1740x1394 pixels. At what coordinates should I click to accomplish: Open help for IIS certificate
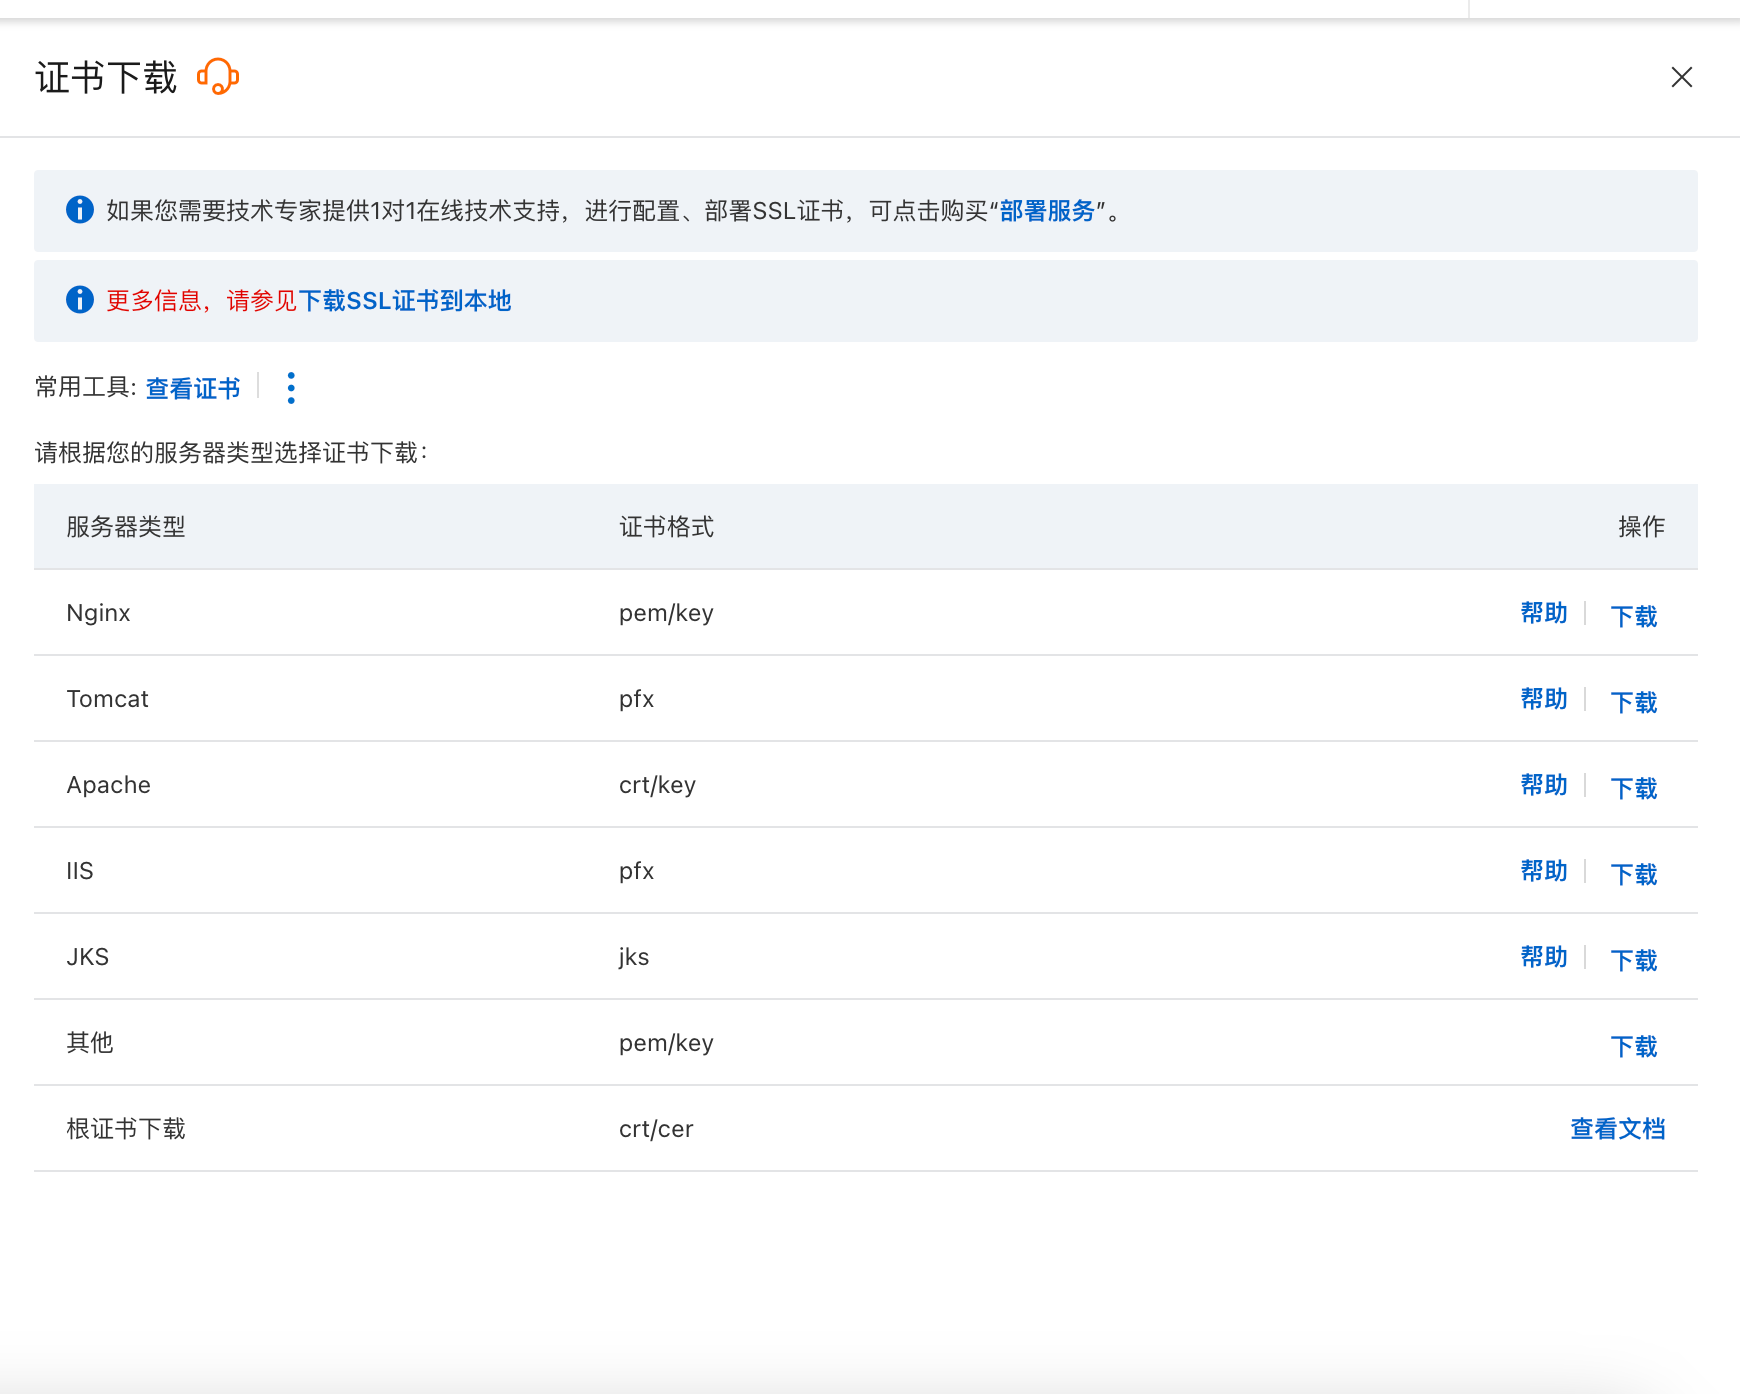click(1543, 871)
